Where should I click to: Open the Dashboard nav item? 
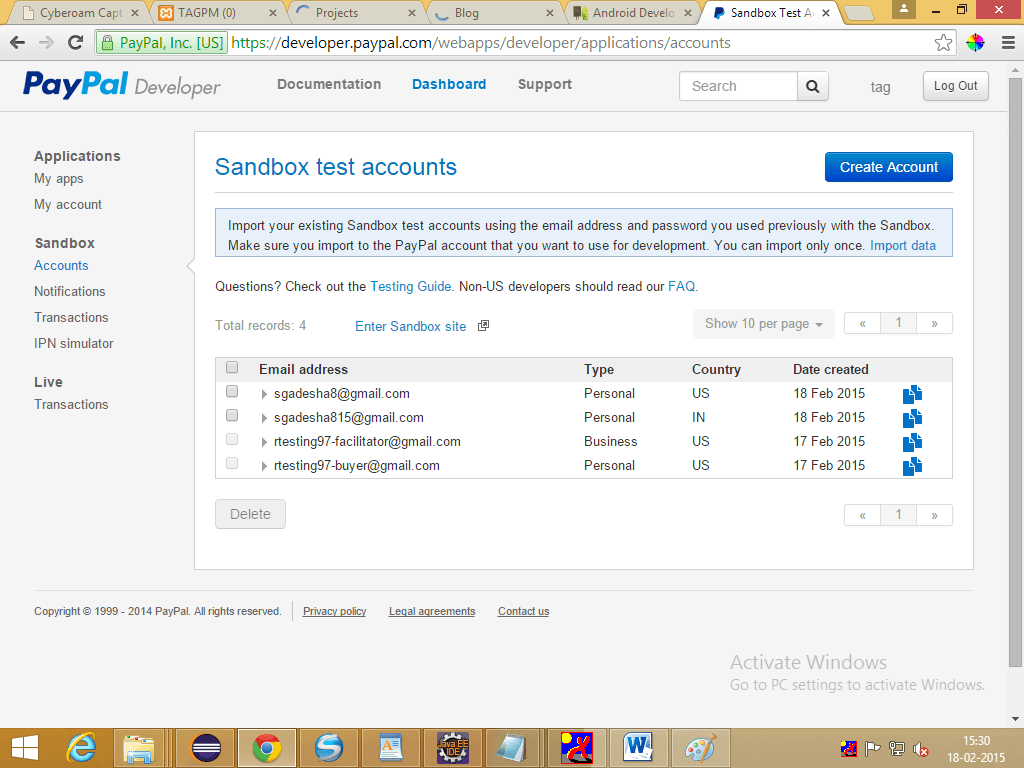click(x=449, y=84)
